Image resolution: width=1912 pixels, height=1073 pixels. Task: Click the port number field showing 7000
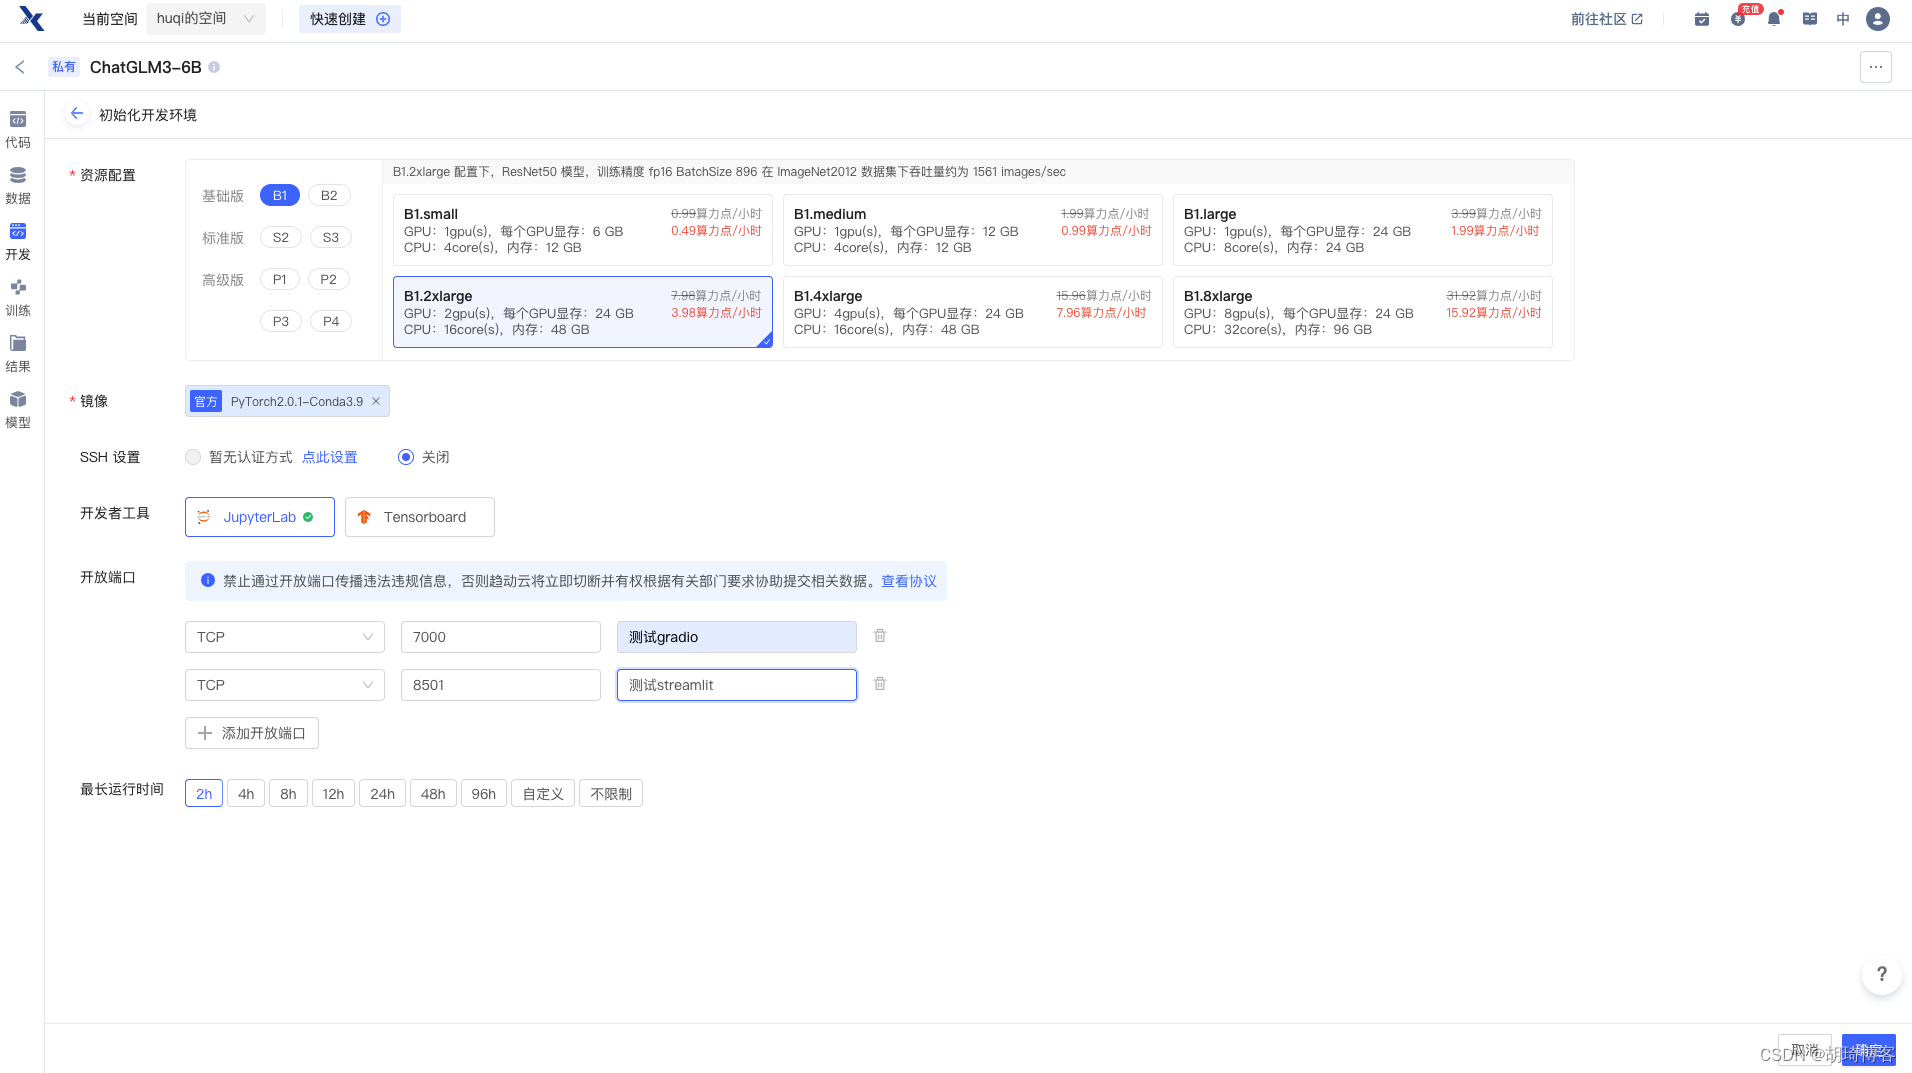click(x=501, y=637)
